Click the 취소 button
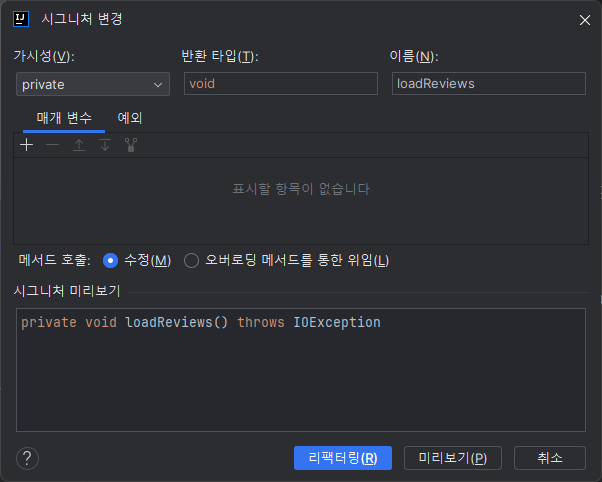Screen dimensions: 602x482 click(550, 458)
